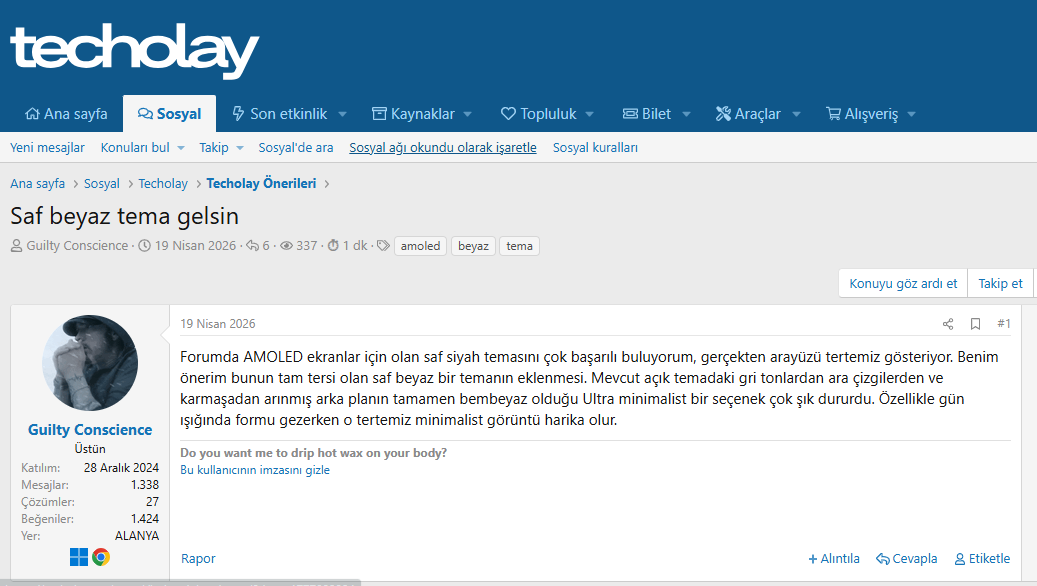Click Mesajlar count 1.338

click(145, 485)
